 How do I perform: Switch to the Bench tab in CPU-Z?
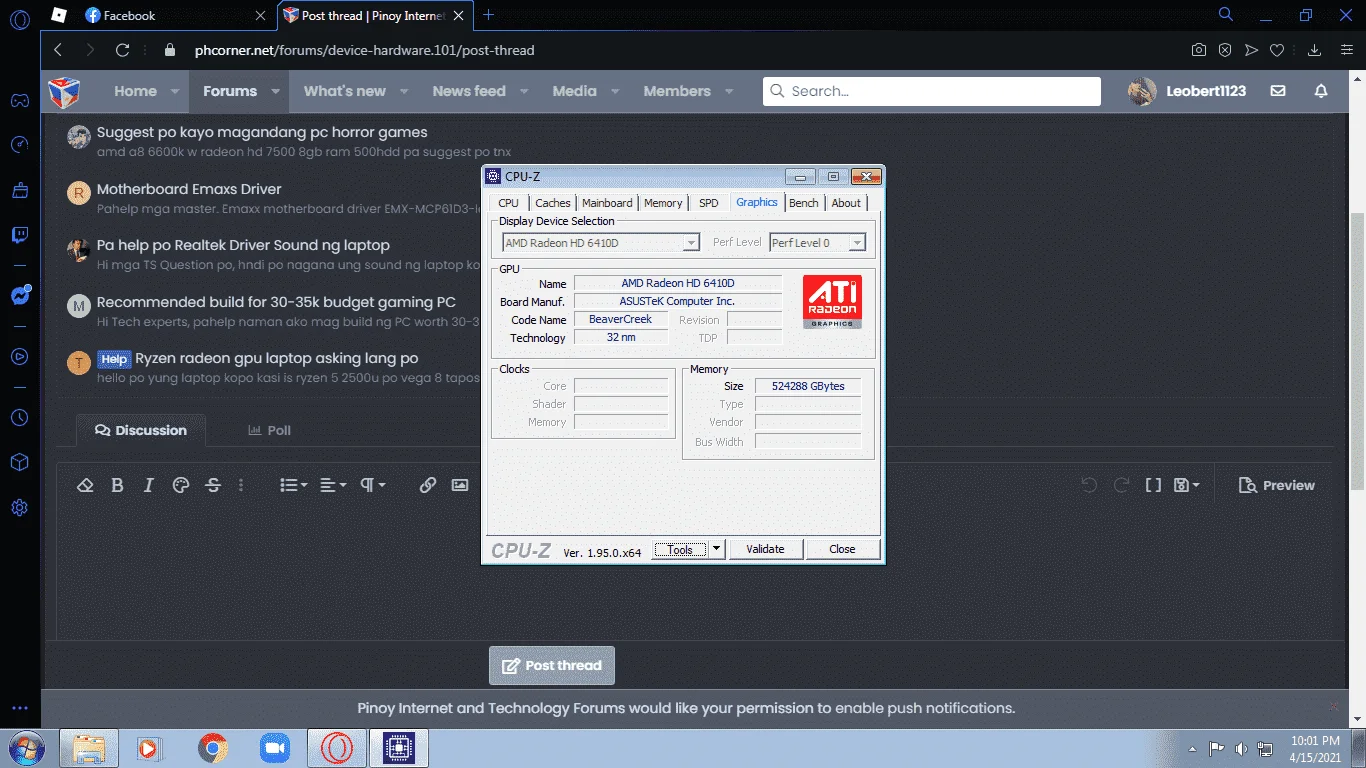(x=804, y=203)
